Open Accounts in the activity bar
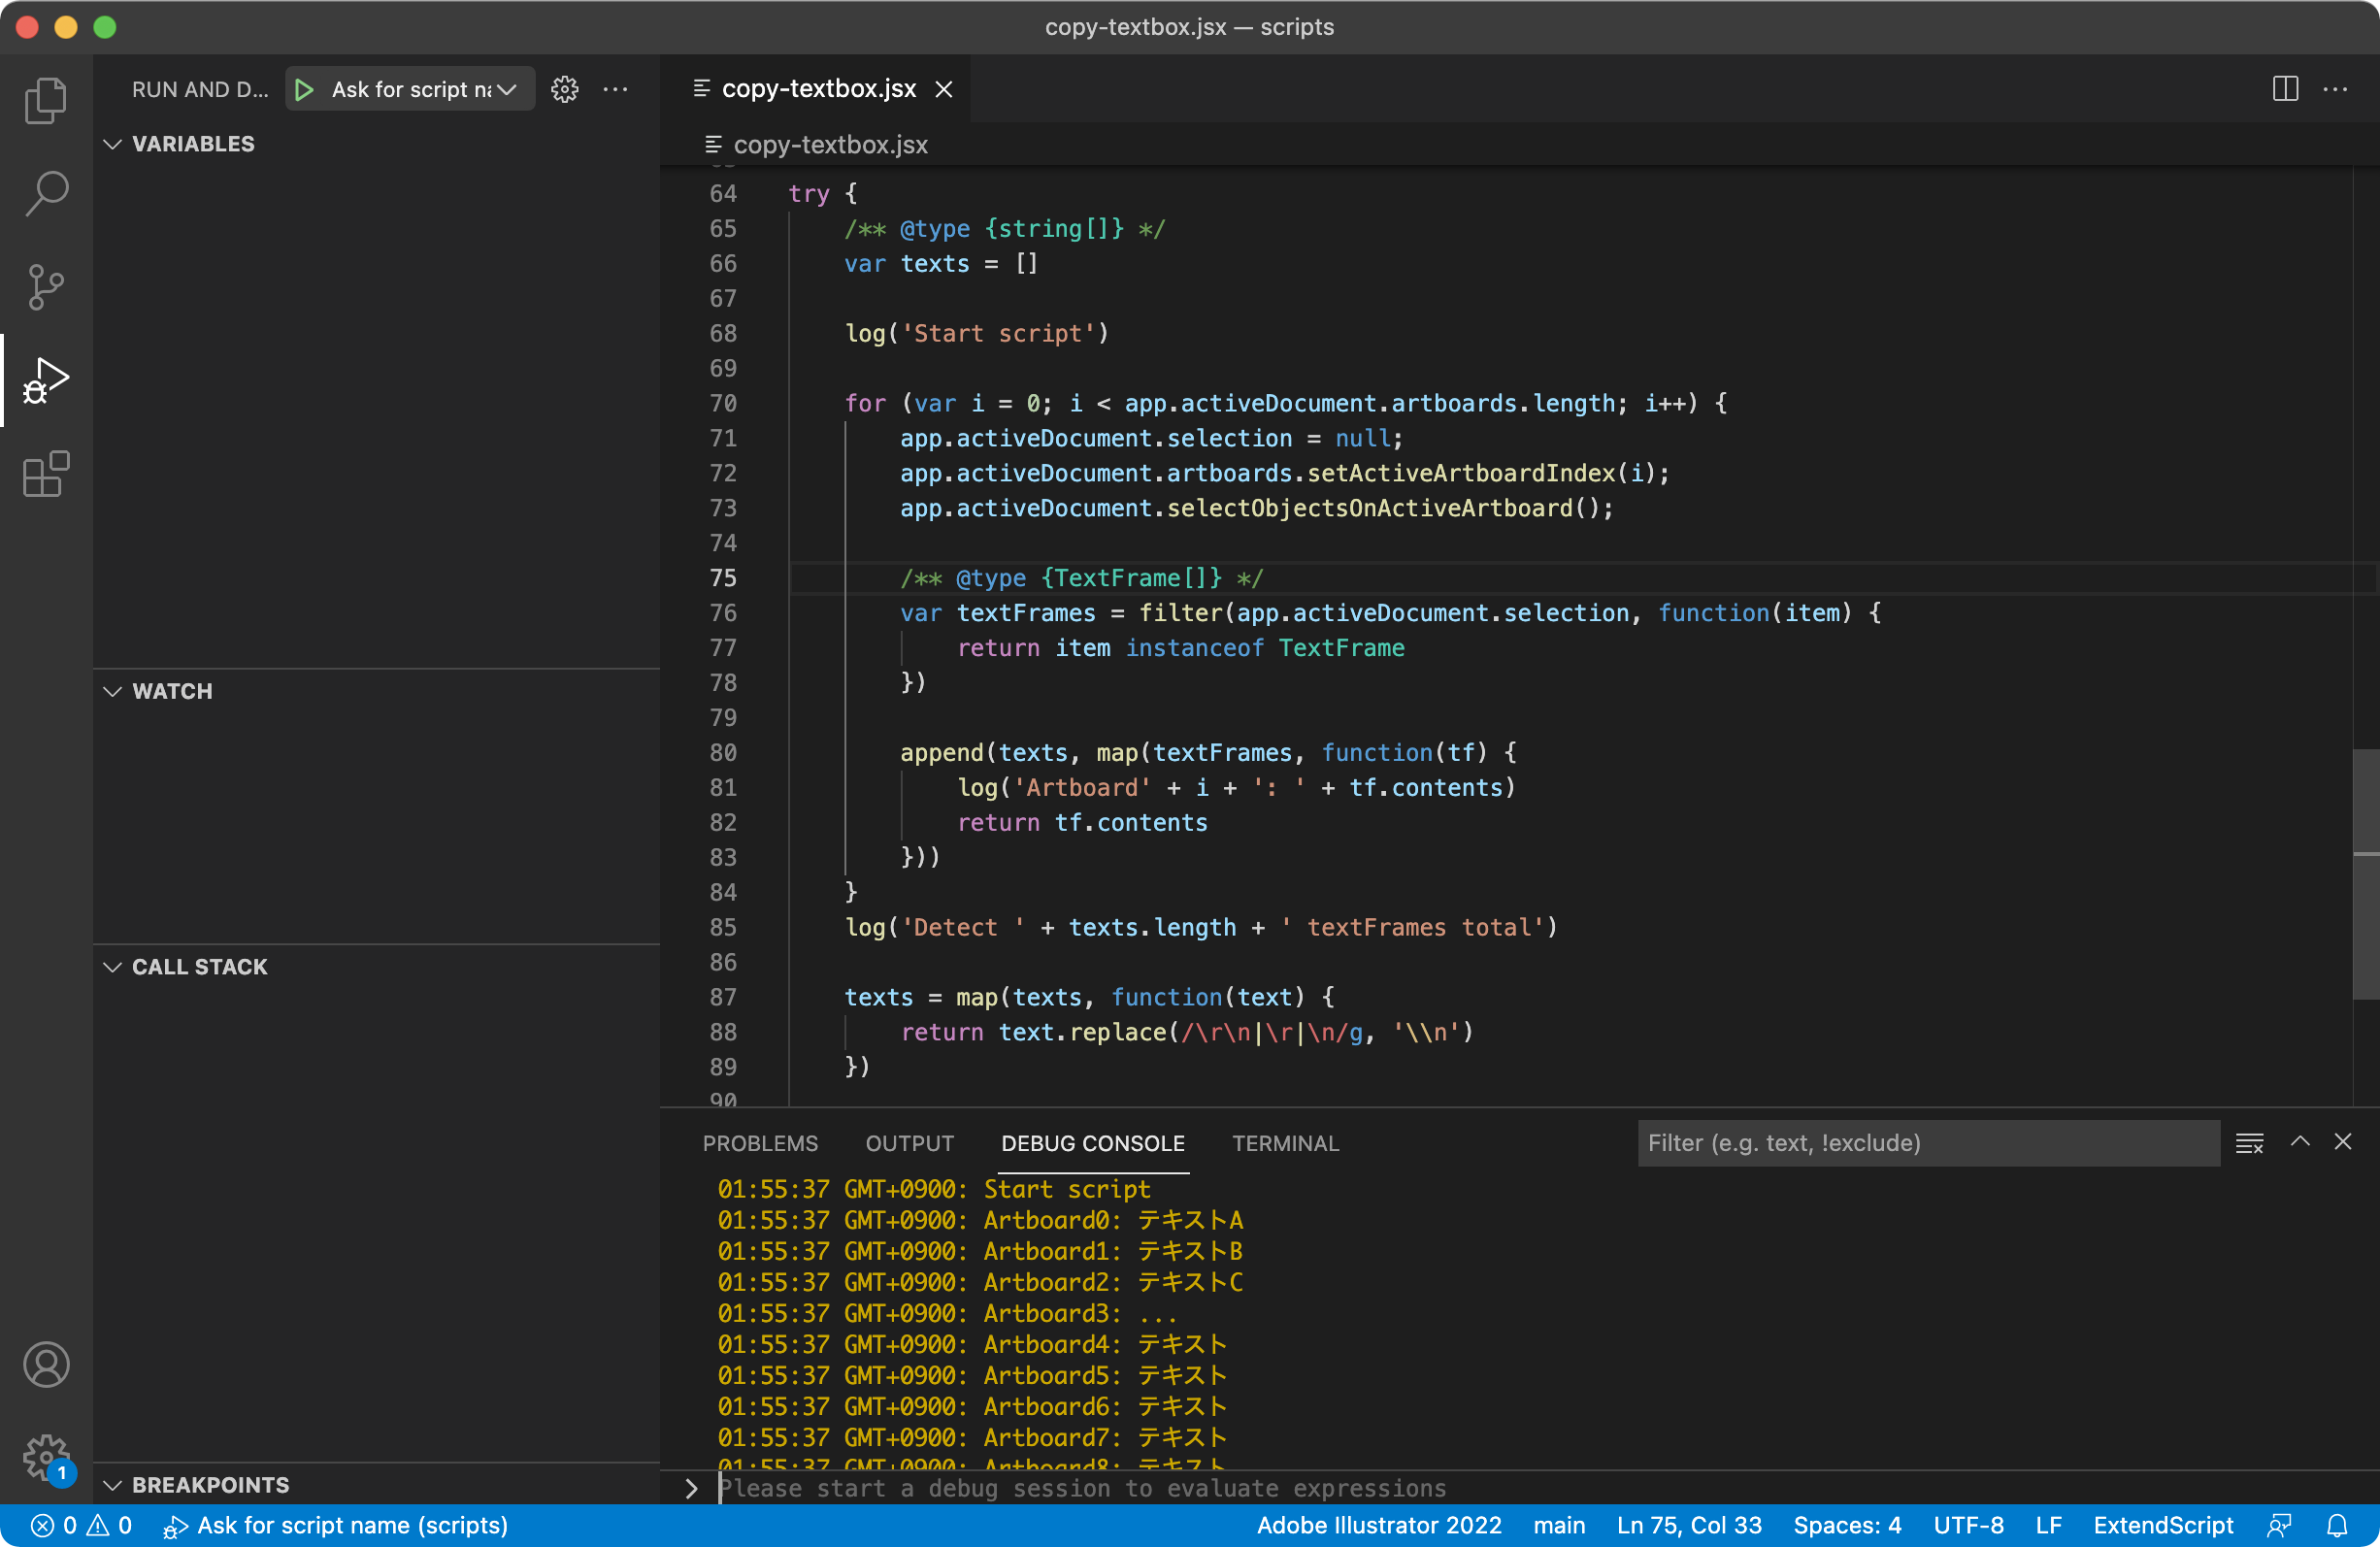This screenshot has height=1547, width=2380. click(45, 1364)
